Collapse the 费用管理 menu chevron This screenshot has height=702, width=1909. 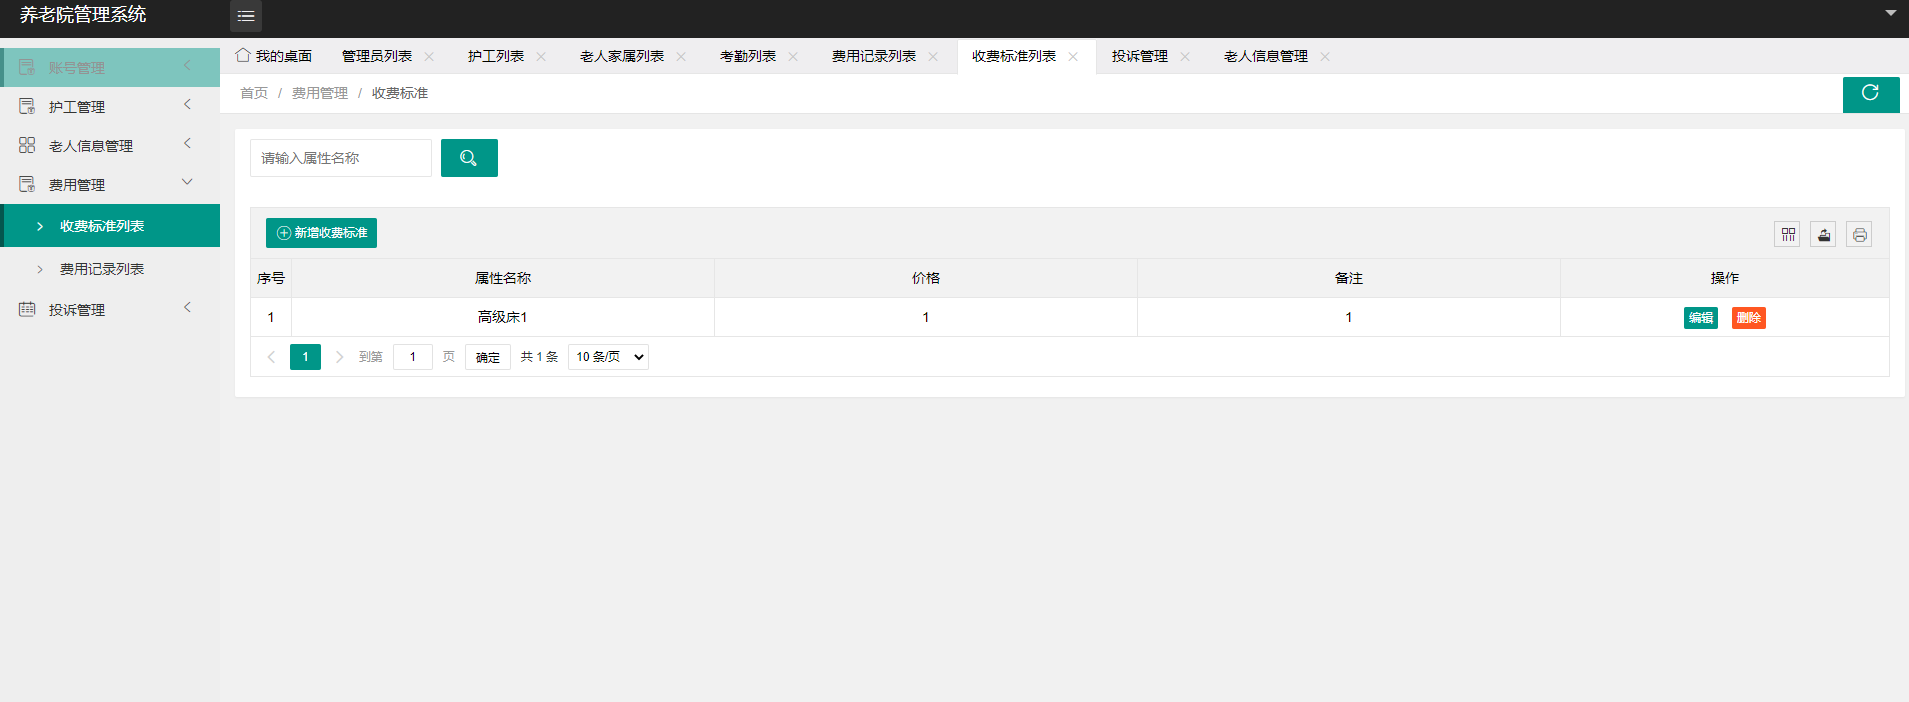click(187, 182)
